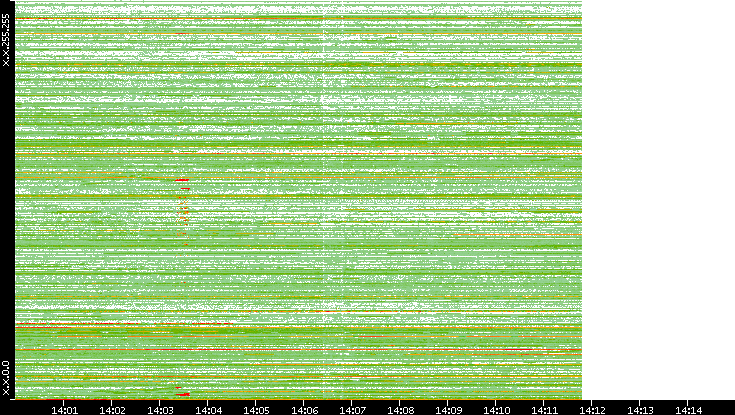
Task: Select the 14:09 time marker
Action: [x=448, y=408]
